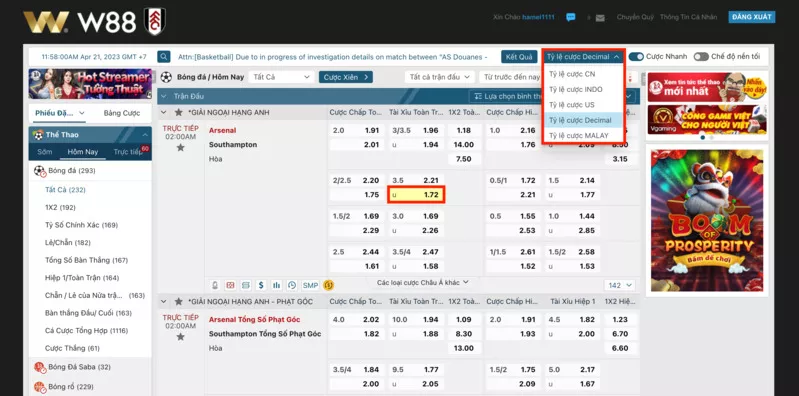This screenshot has height=396, width=799.
Task: Open the clock history icon under Arsenal match
Action: click(x=291, y=285)
